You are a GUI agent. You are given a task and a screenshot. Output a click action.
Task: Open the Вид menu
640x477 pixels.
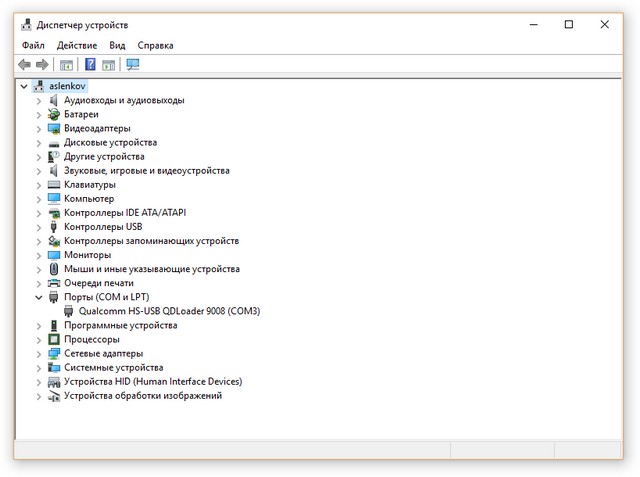click(x=117, y=45)
